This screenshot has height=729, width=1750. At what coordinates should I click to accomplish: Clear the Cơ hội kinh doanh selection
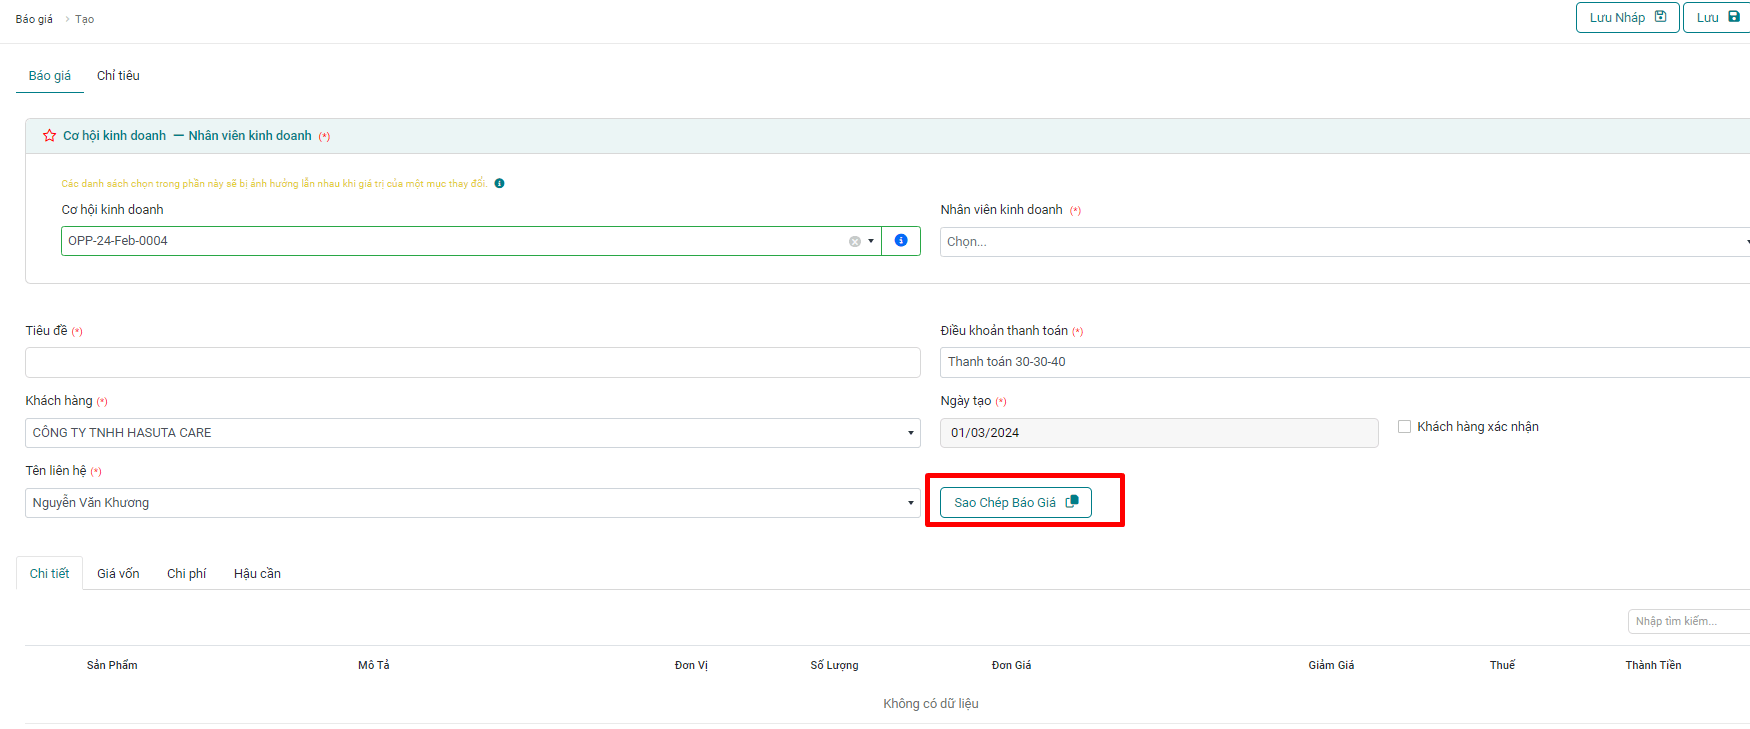854,242
